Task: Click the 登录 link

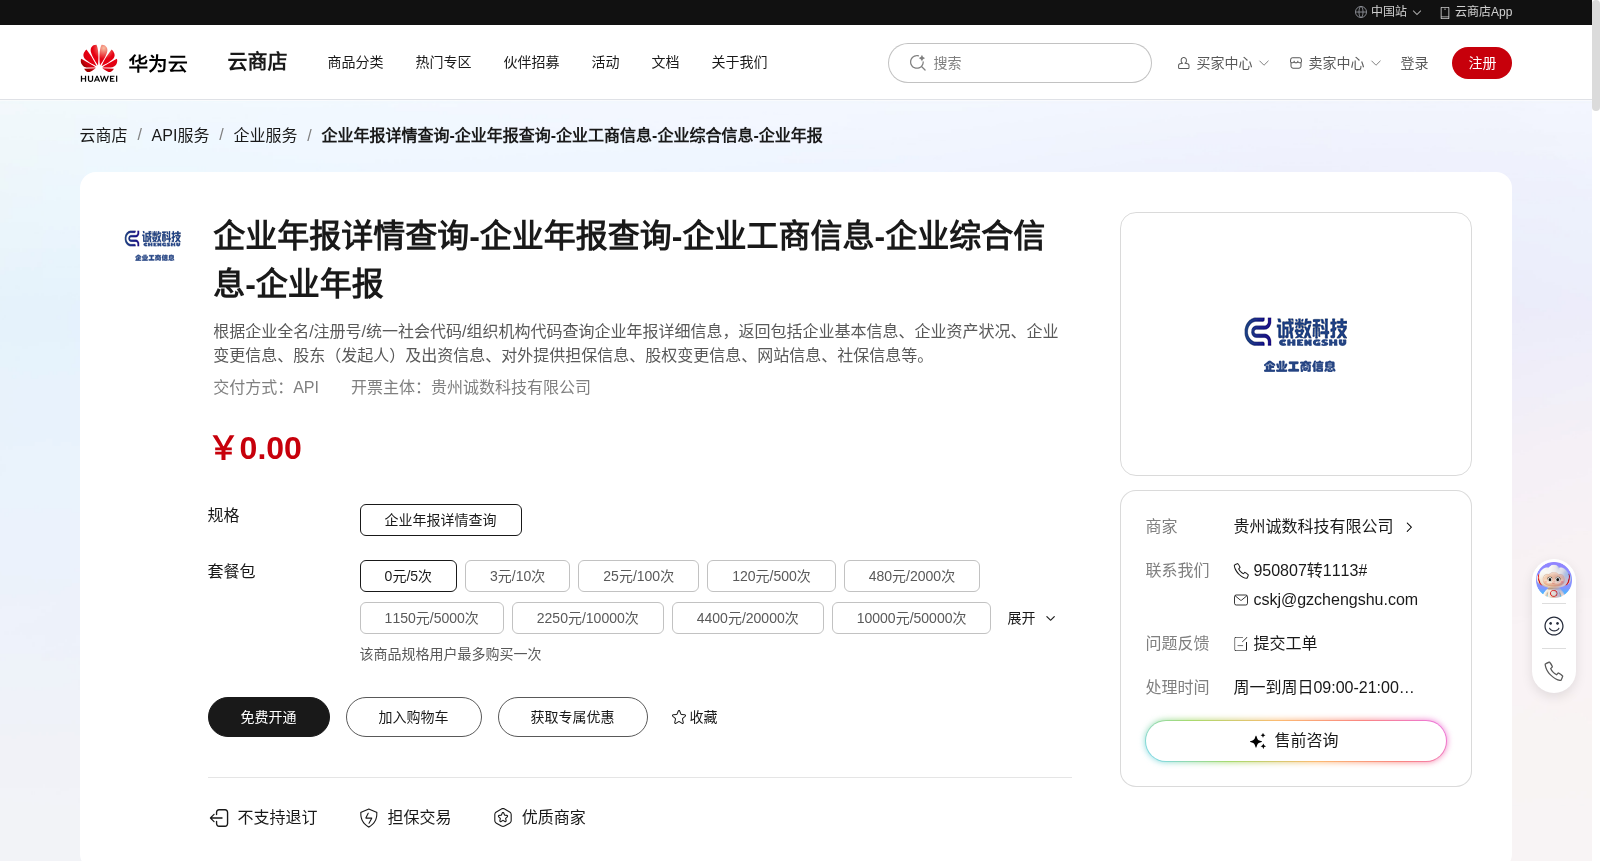Action: [1414, 63]
